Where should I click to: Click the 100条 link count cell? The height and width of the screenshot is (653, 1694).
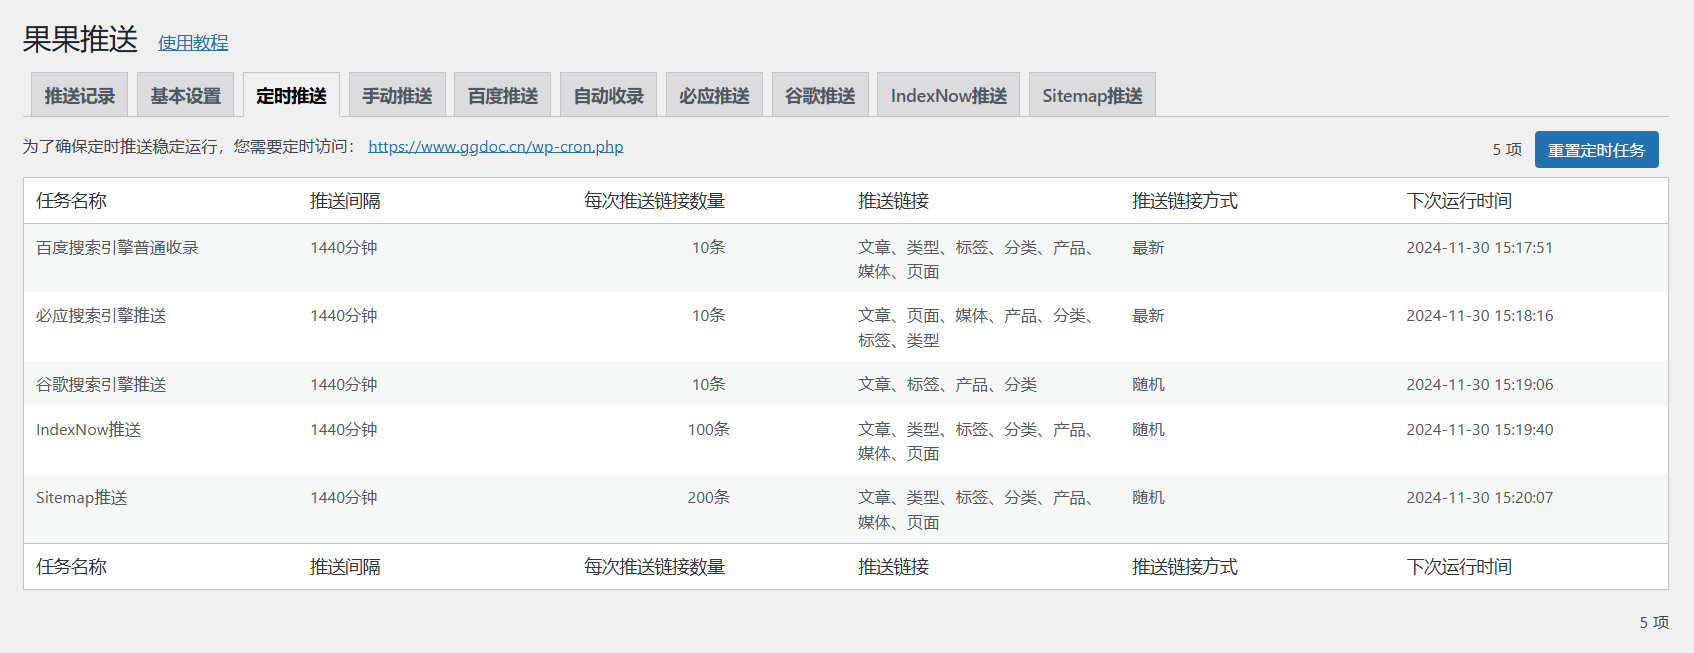(708, 430)
